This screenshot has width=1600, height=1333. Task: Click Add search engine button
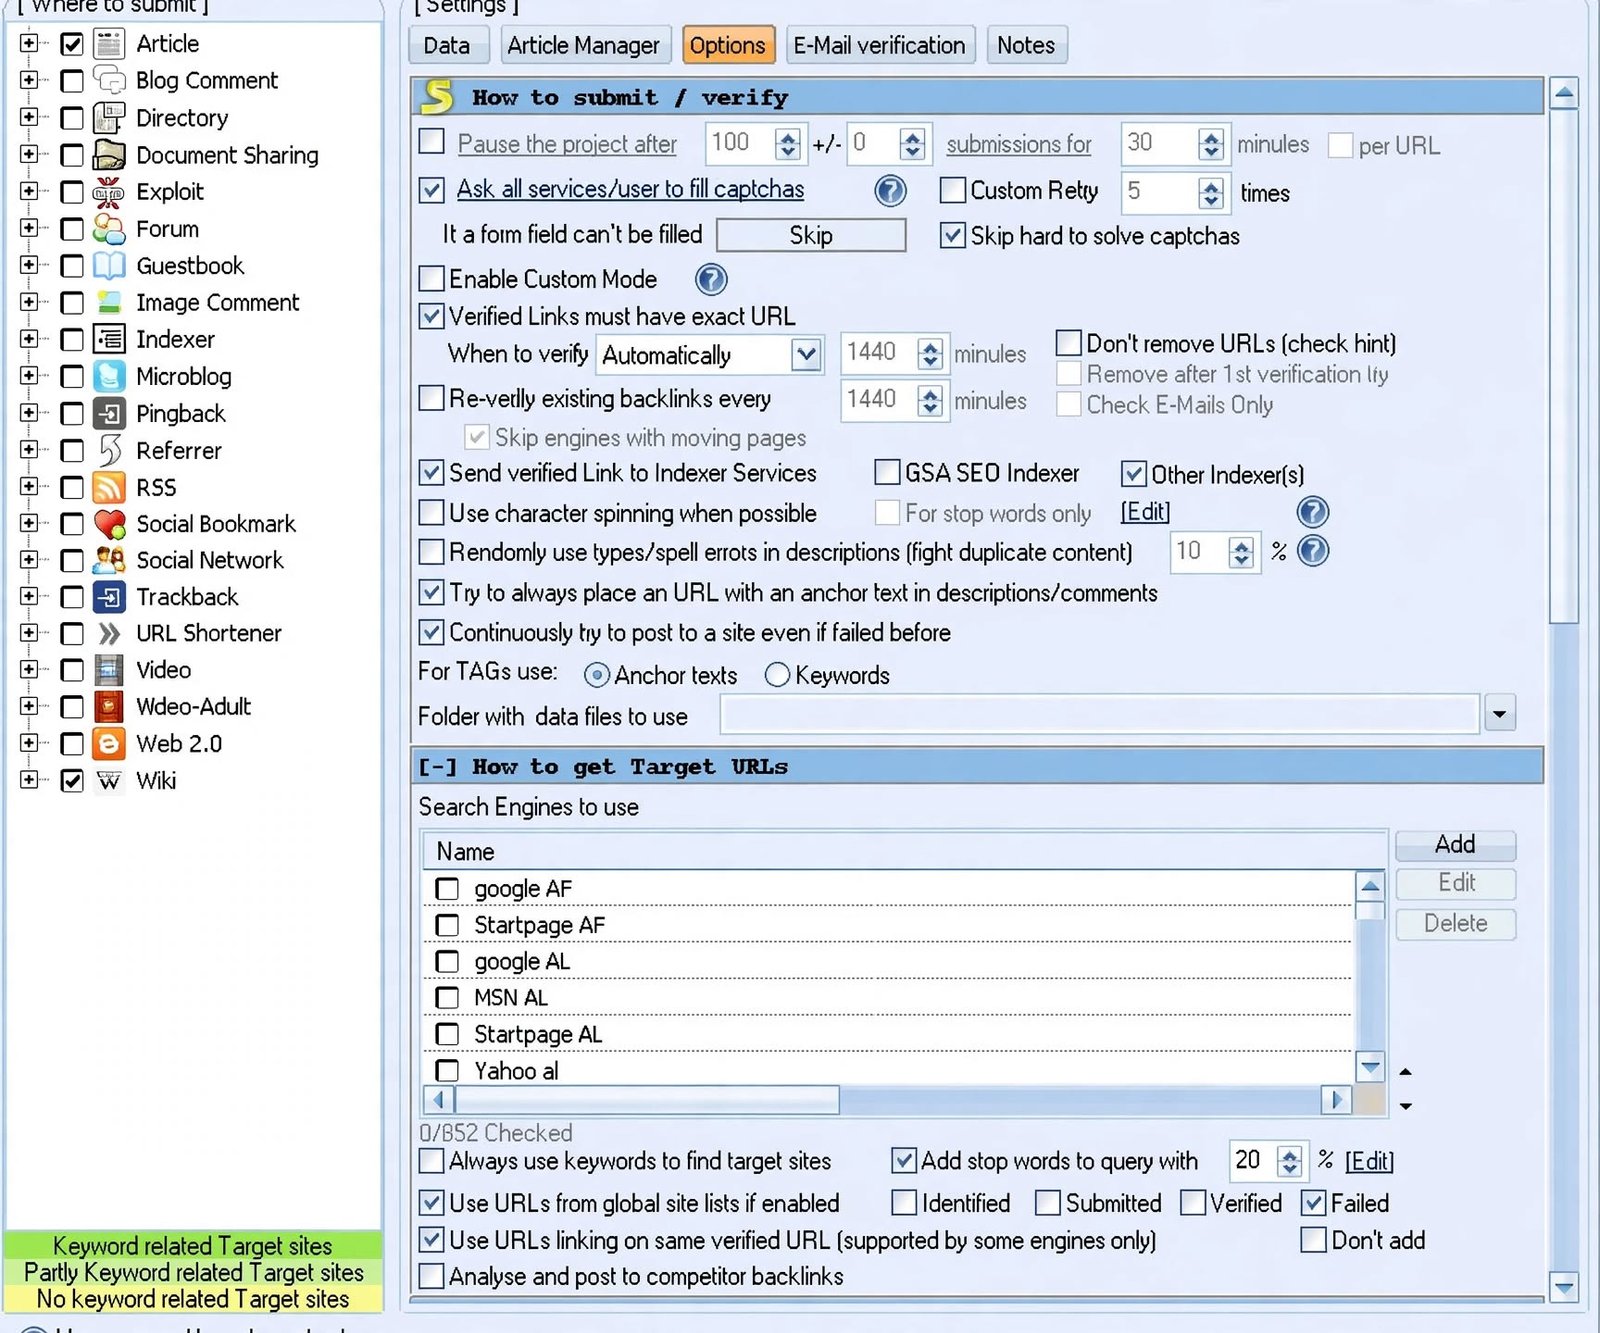pos(1455,845)
